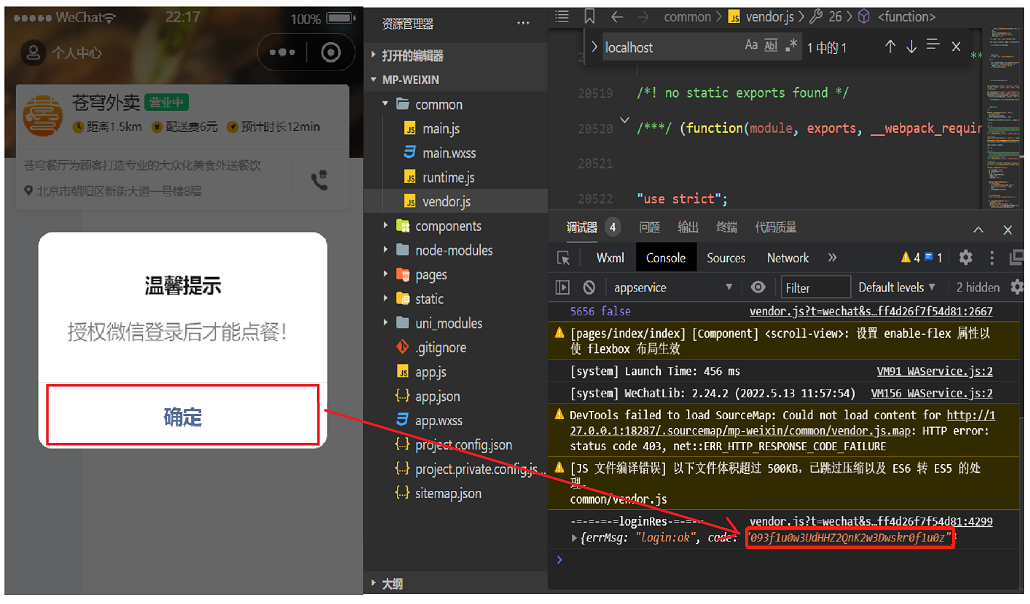Click 确定 button in the dialog
This screenshot has width=1030, height=604.
click(183, 417)
